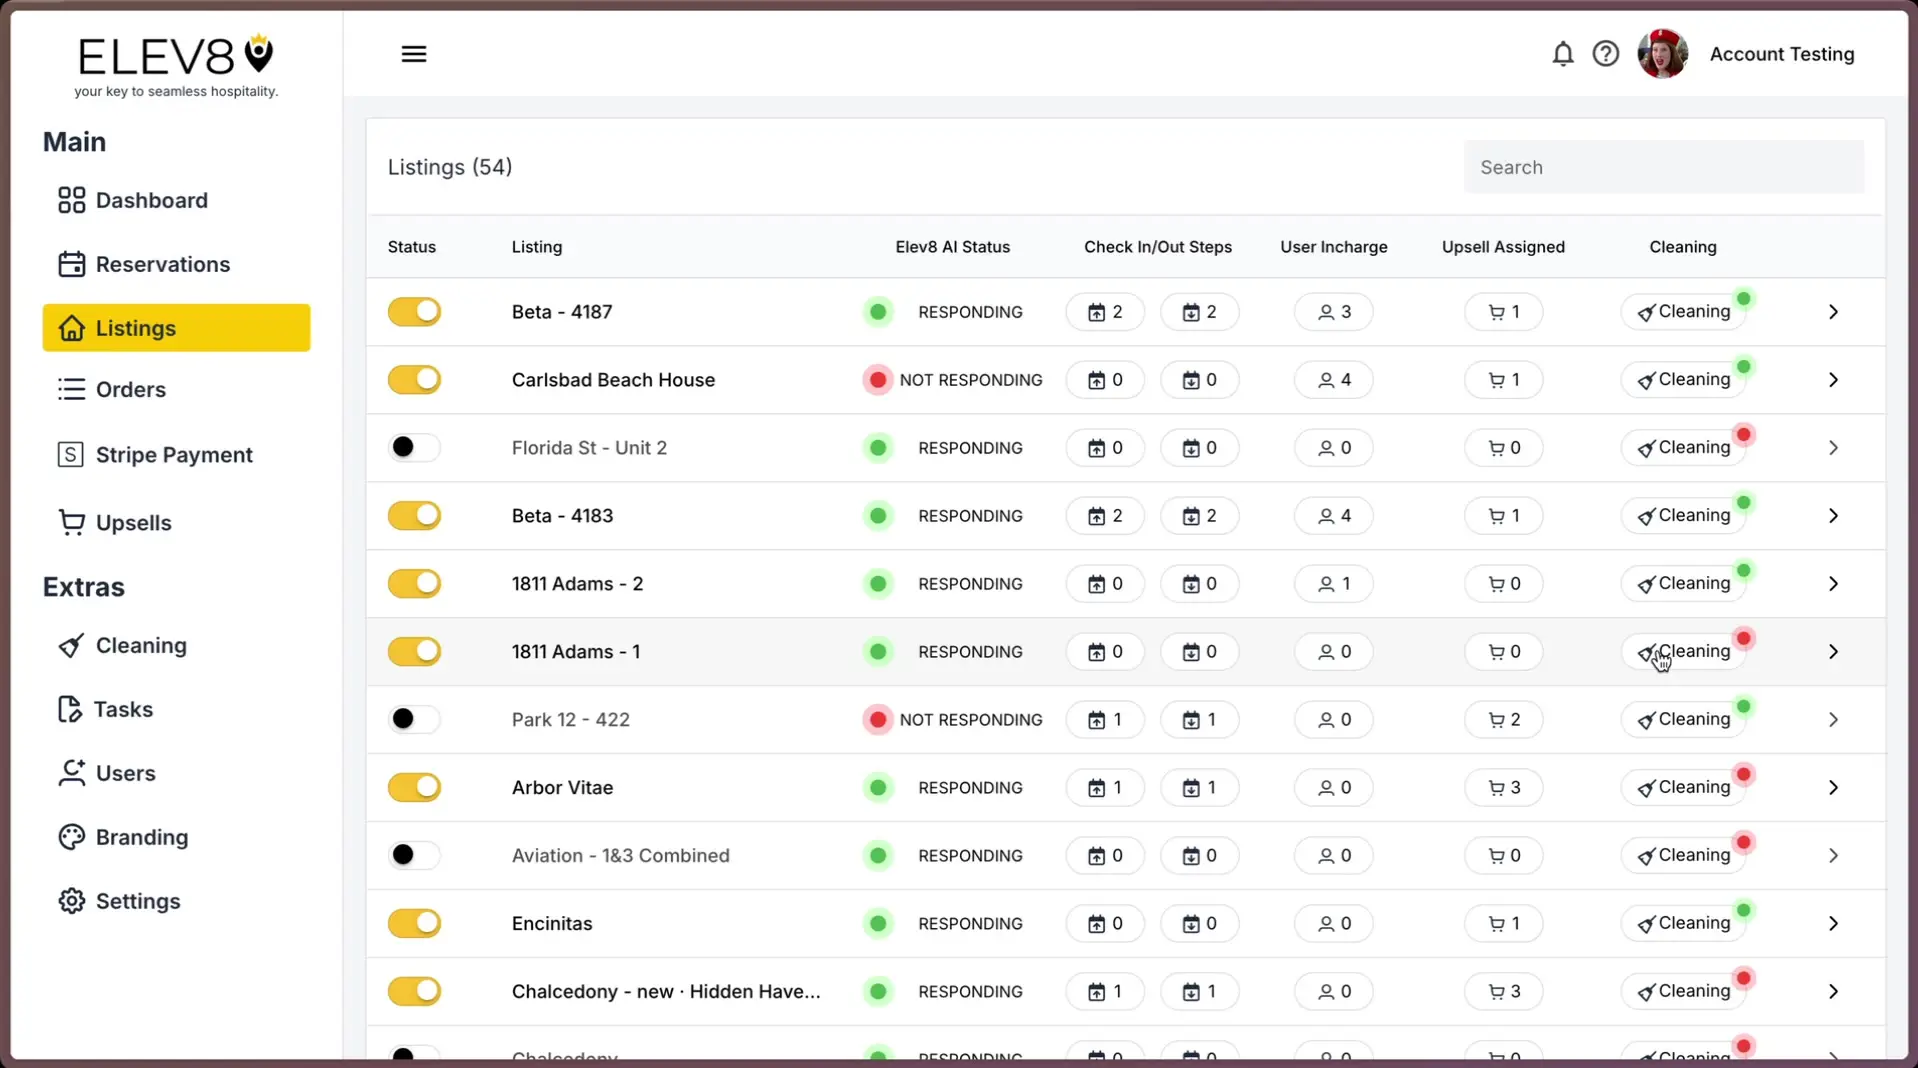Viewport: 1918px width, 1068px height.
Task: Open the Users section icon
Action: [70, 772]
